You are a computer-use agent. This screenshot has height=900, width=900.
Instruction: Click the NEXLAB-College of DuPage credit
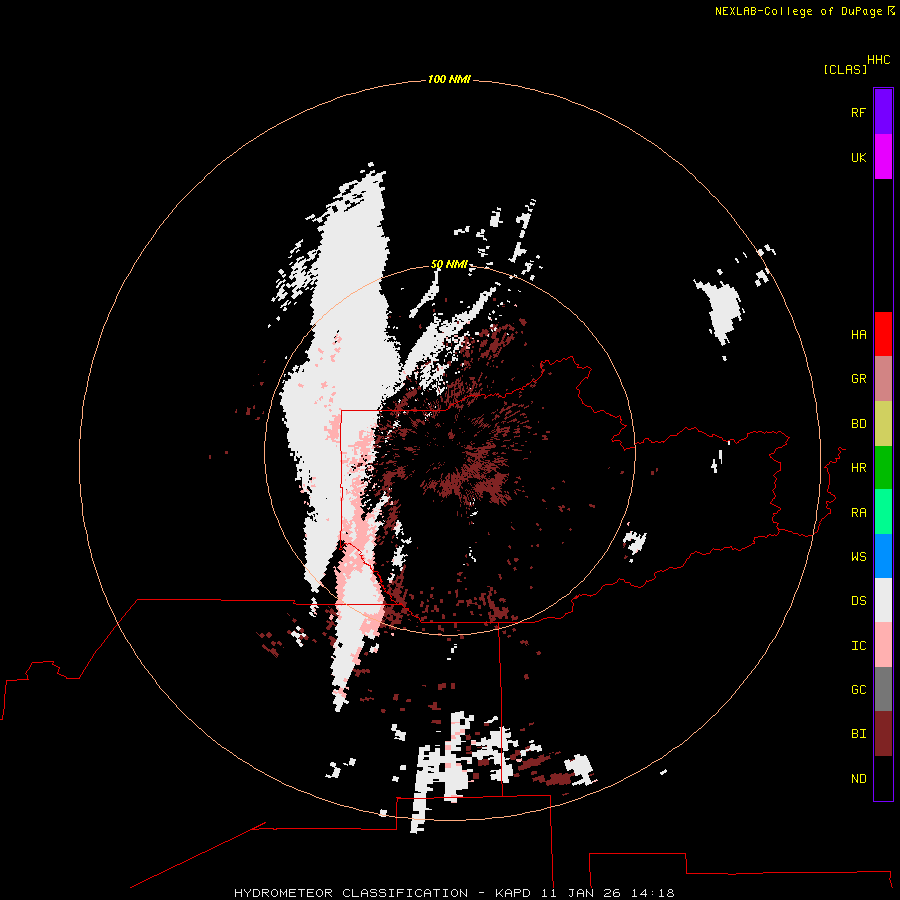pyautogui.click(x=798, y=11)
